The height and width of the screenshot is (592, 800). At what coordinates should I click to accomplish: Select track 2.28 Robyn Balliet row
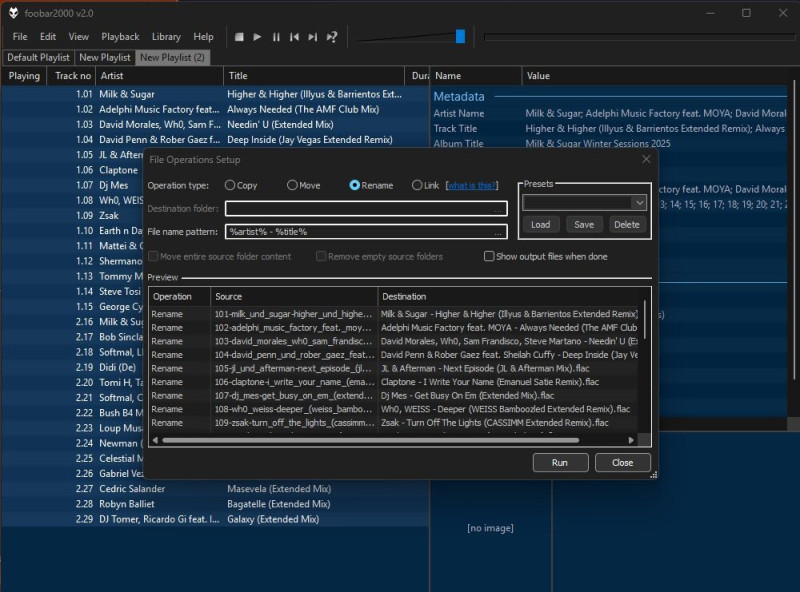[215, 504]
